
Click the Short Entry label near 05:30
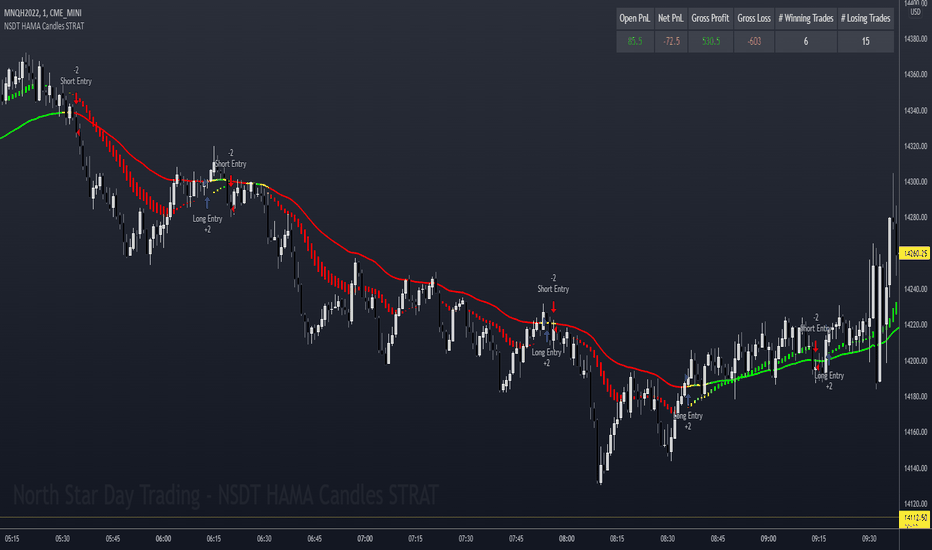76,81
